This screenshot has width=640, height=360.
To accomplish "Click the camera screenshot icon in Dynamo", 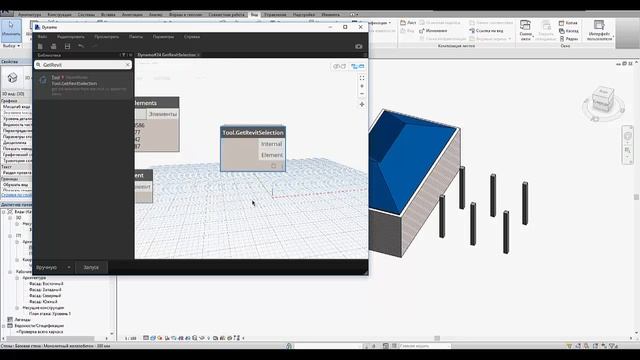I will click(359, 47).
